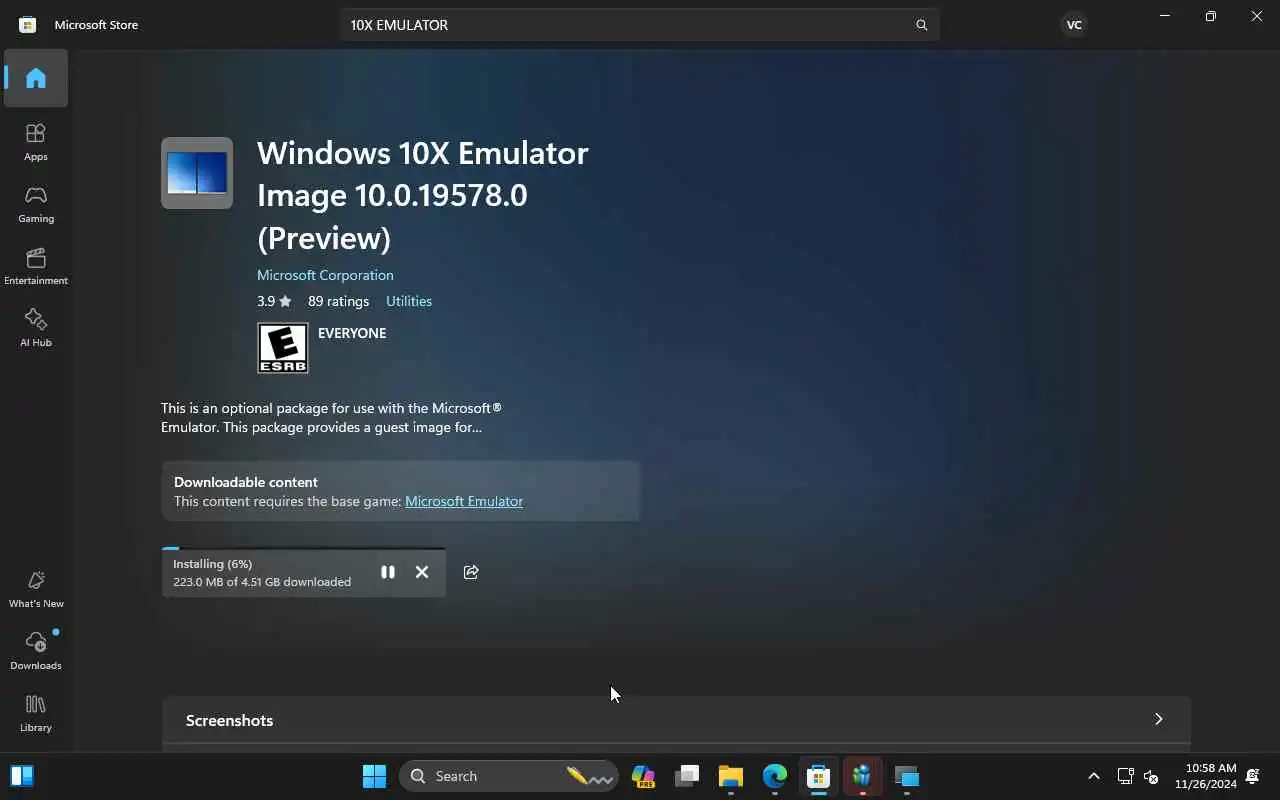Open the Windows Start menu
The width and height of the screenshot is (1280, 800).
point(375,776)
